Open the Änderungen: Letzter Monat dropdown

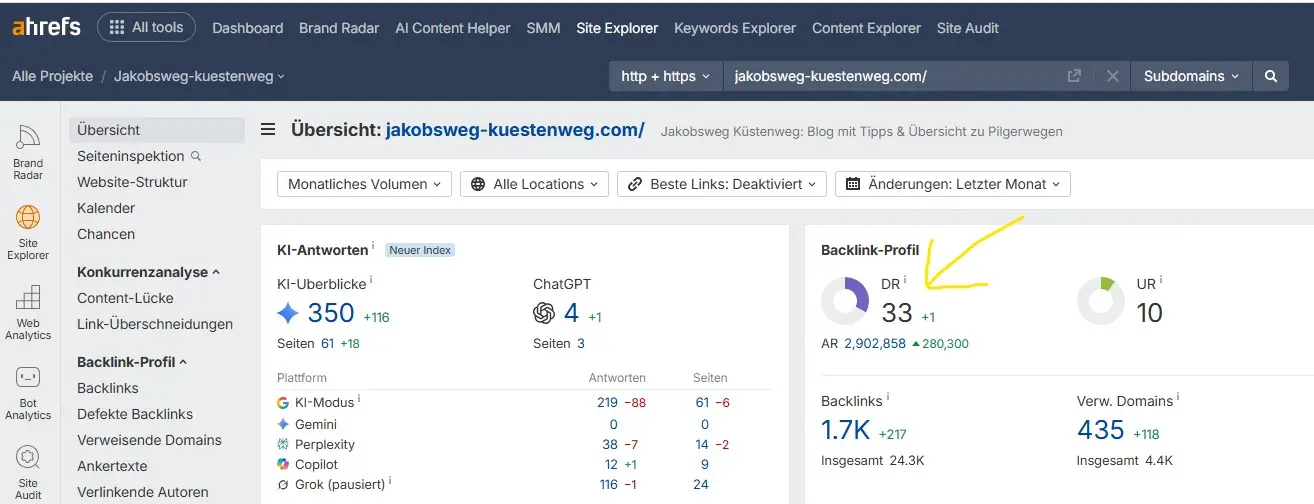(953, 184)
